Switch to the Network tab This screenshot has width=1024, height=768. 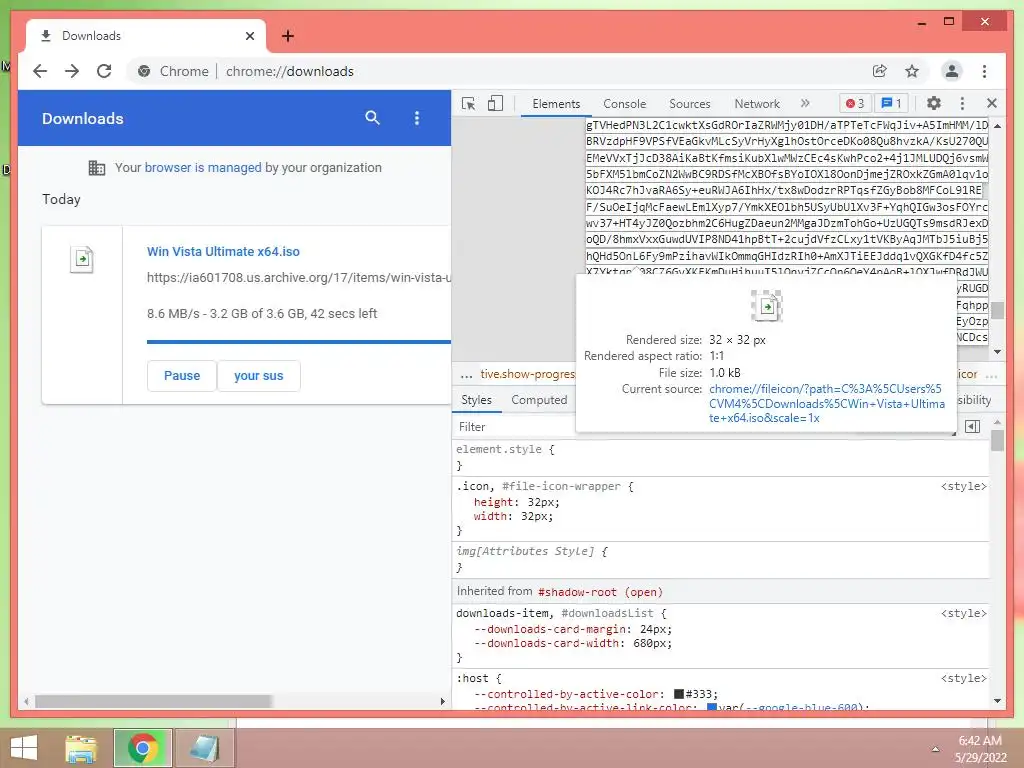tap(756, 104)
